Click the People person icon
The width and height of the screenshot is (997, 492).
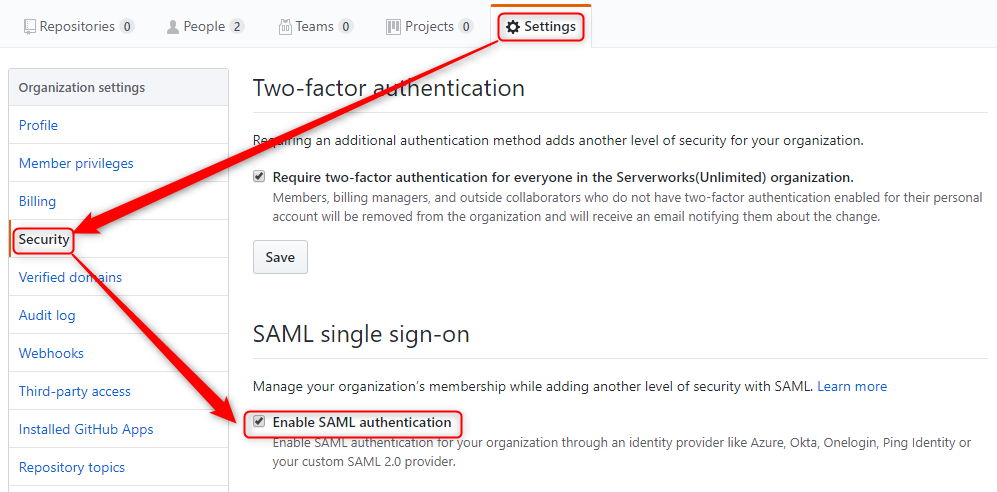point(172,27)
